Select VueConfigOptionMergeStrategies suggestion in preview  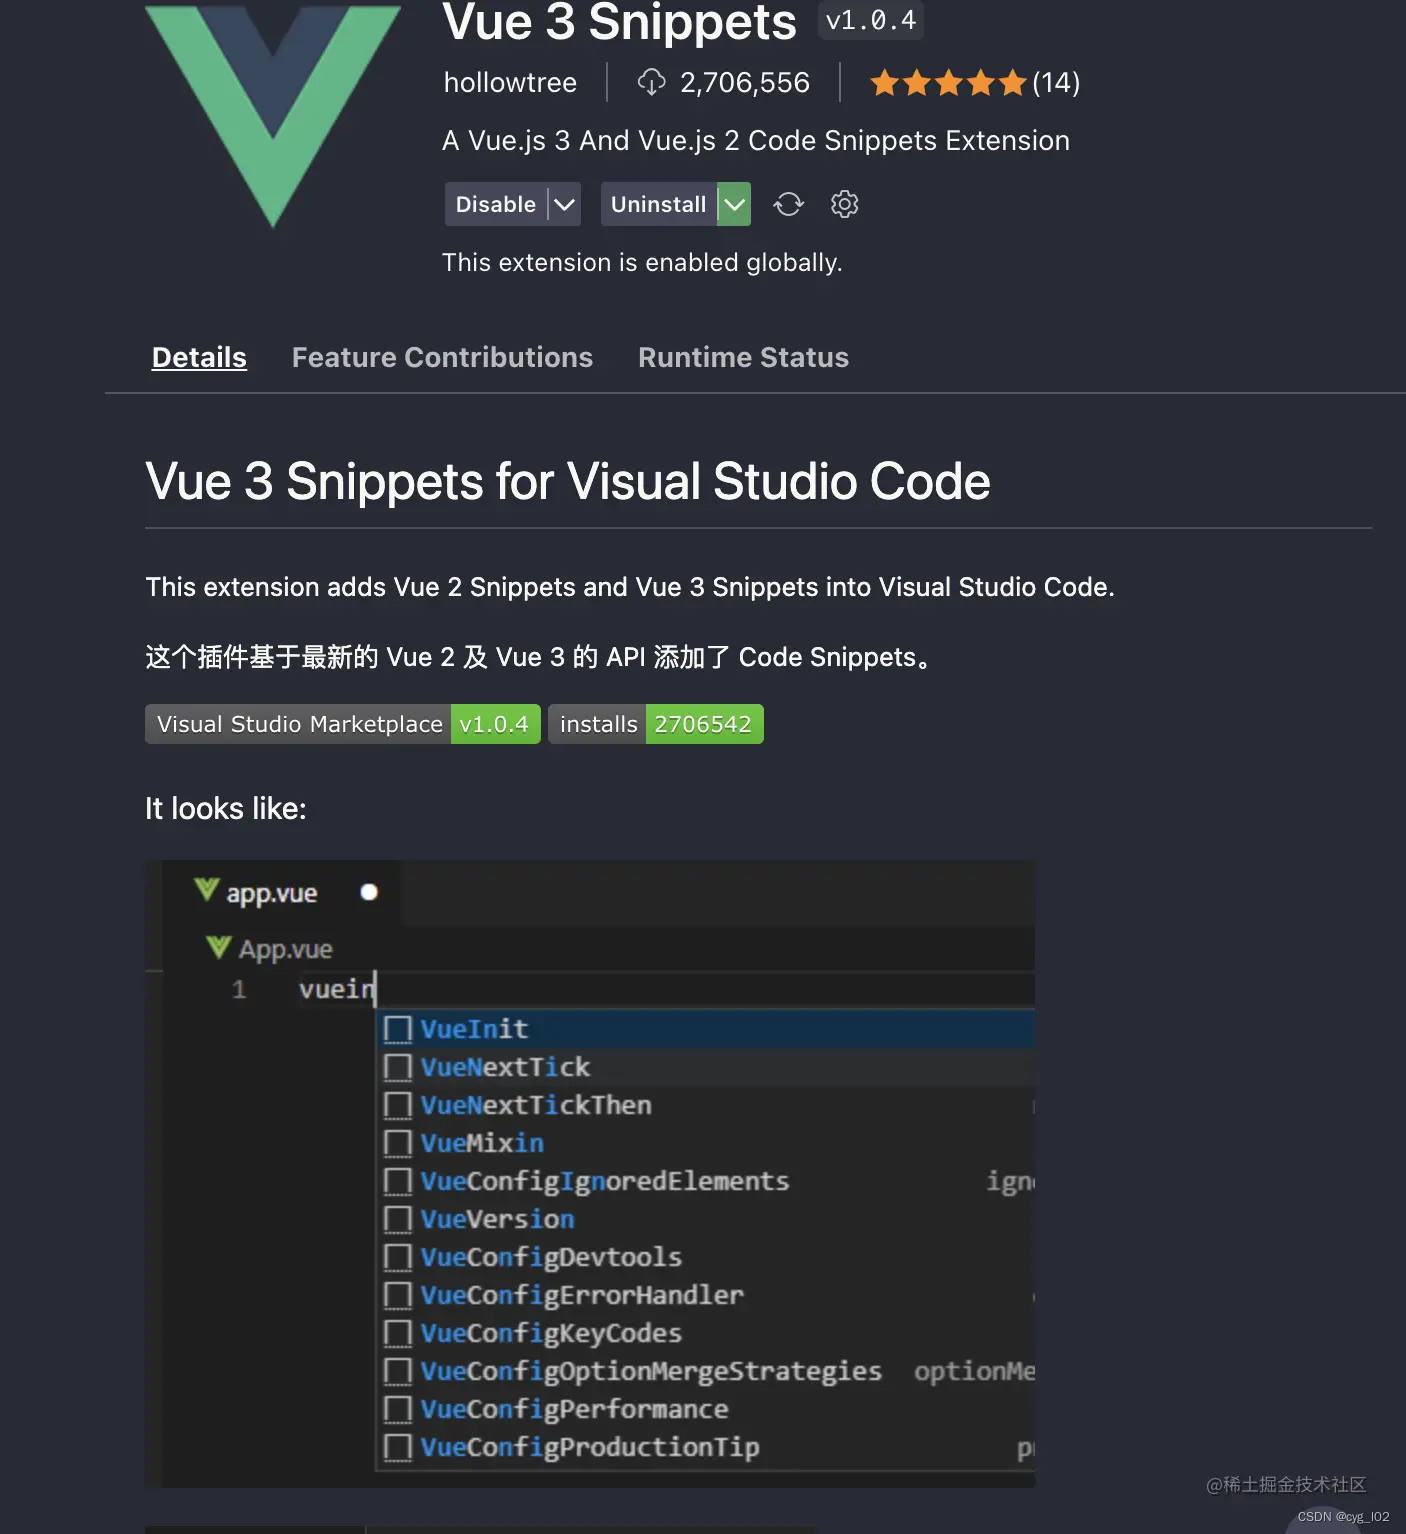point(706,1371)
